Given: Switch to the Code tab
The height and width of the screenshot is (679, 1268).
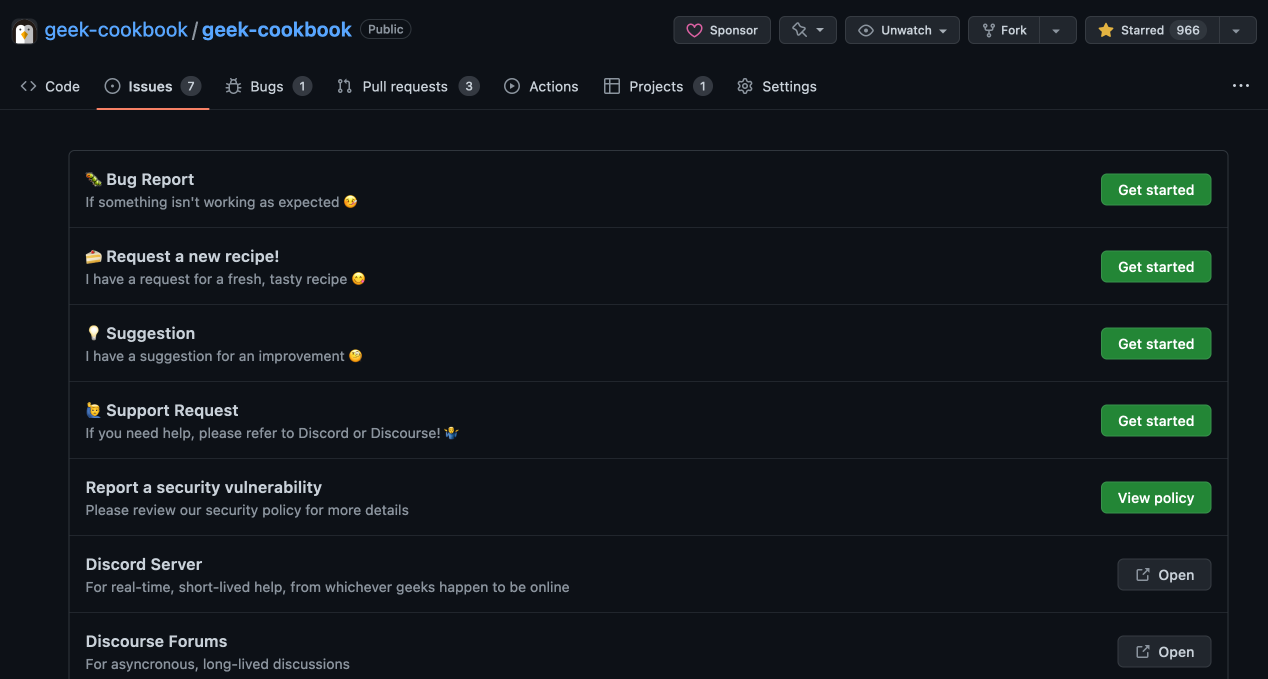Looking at the screenshot, I should [x=50, y=87].
